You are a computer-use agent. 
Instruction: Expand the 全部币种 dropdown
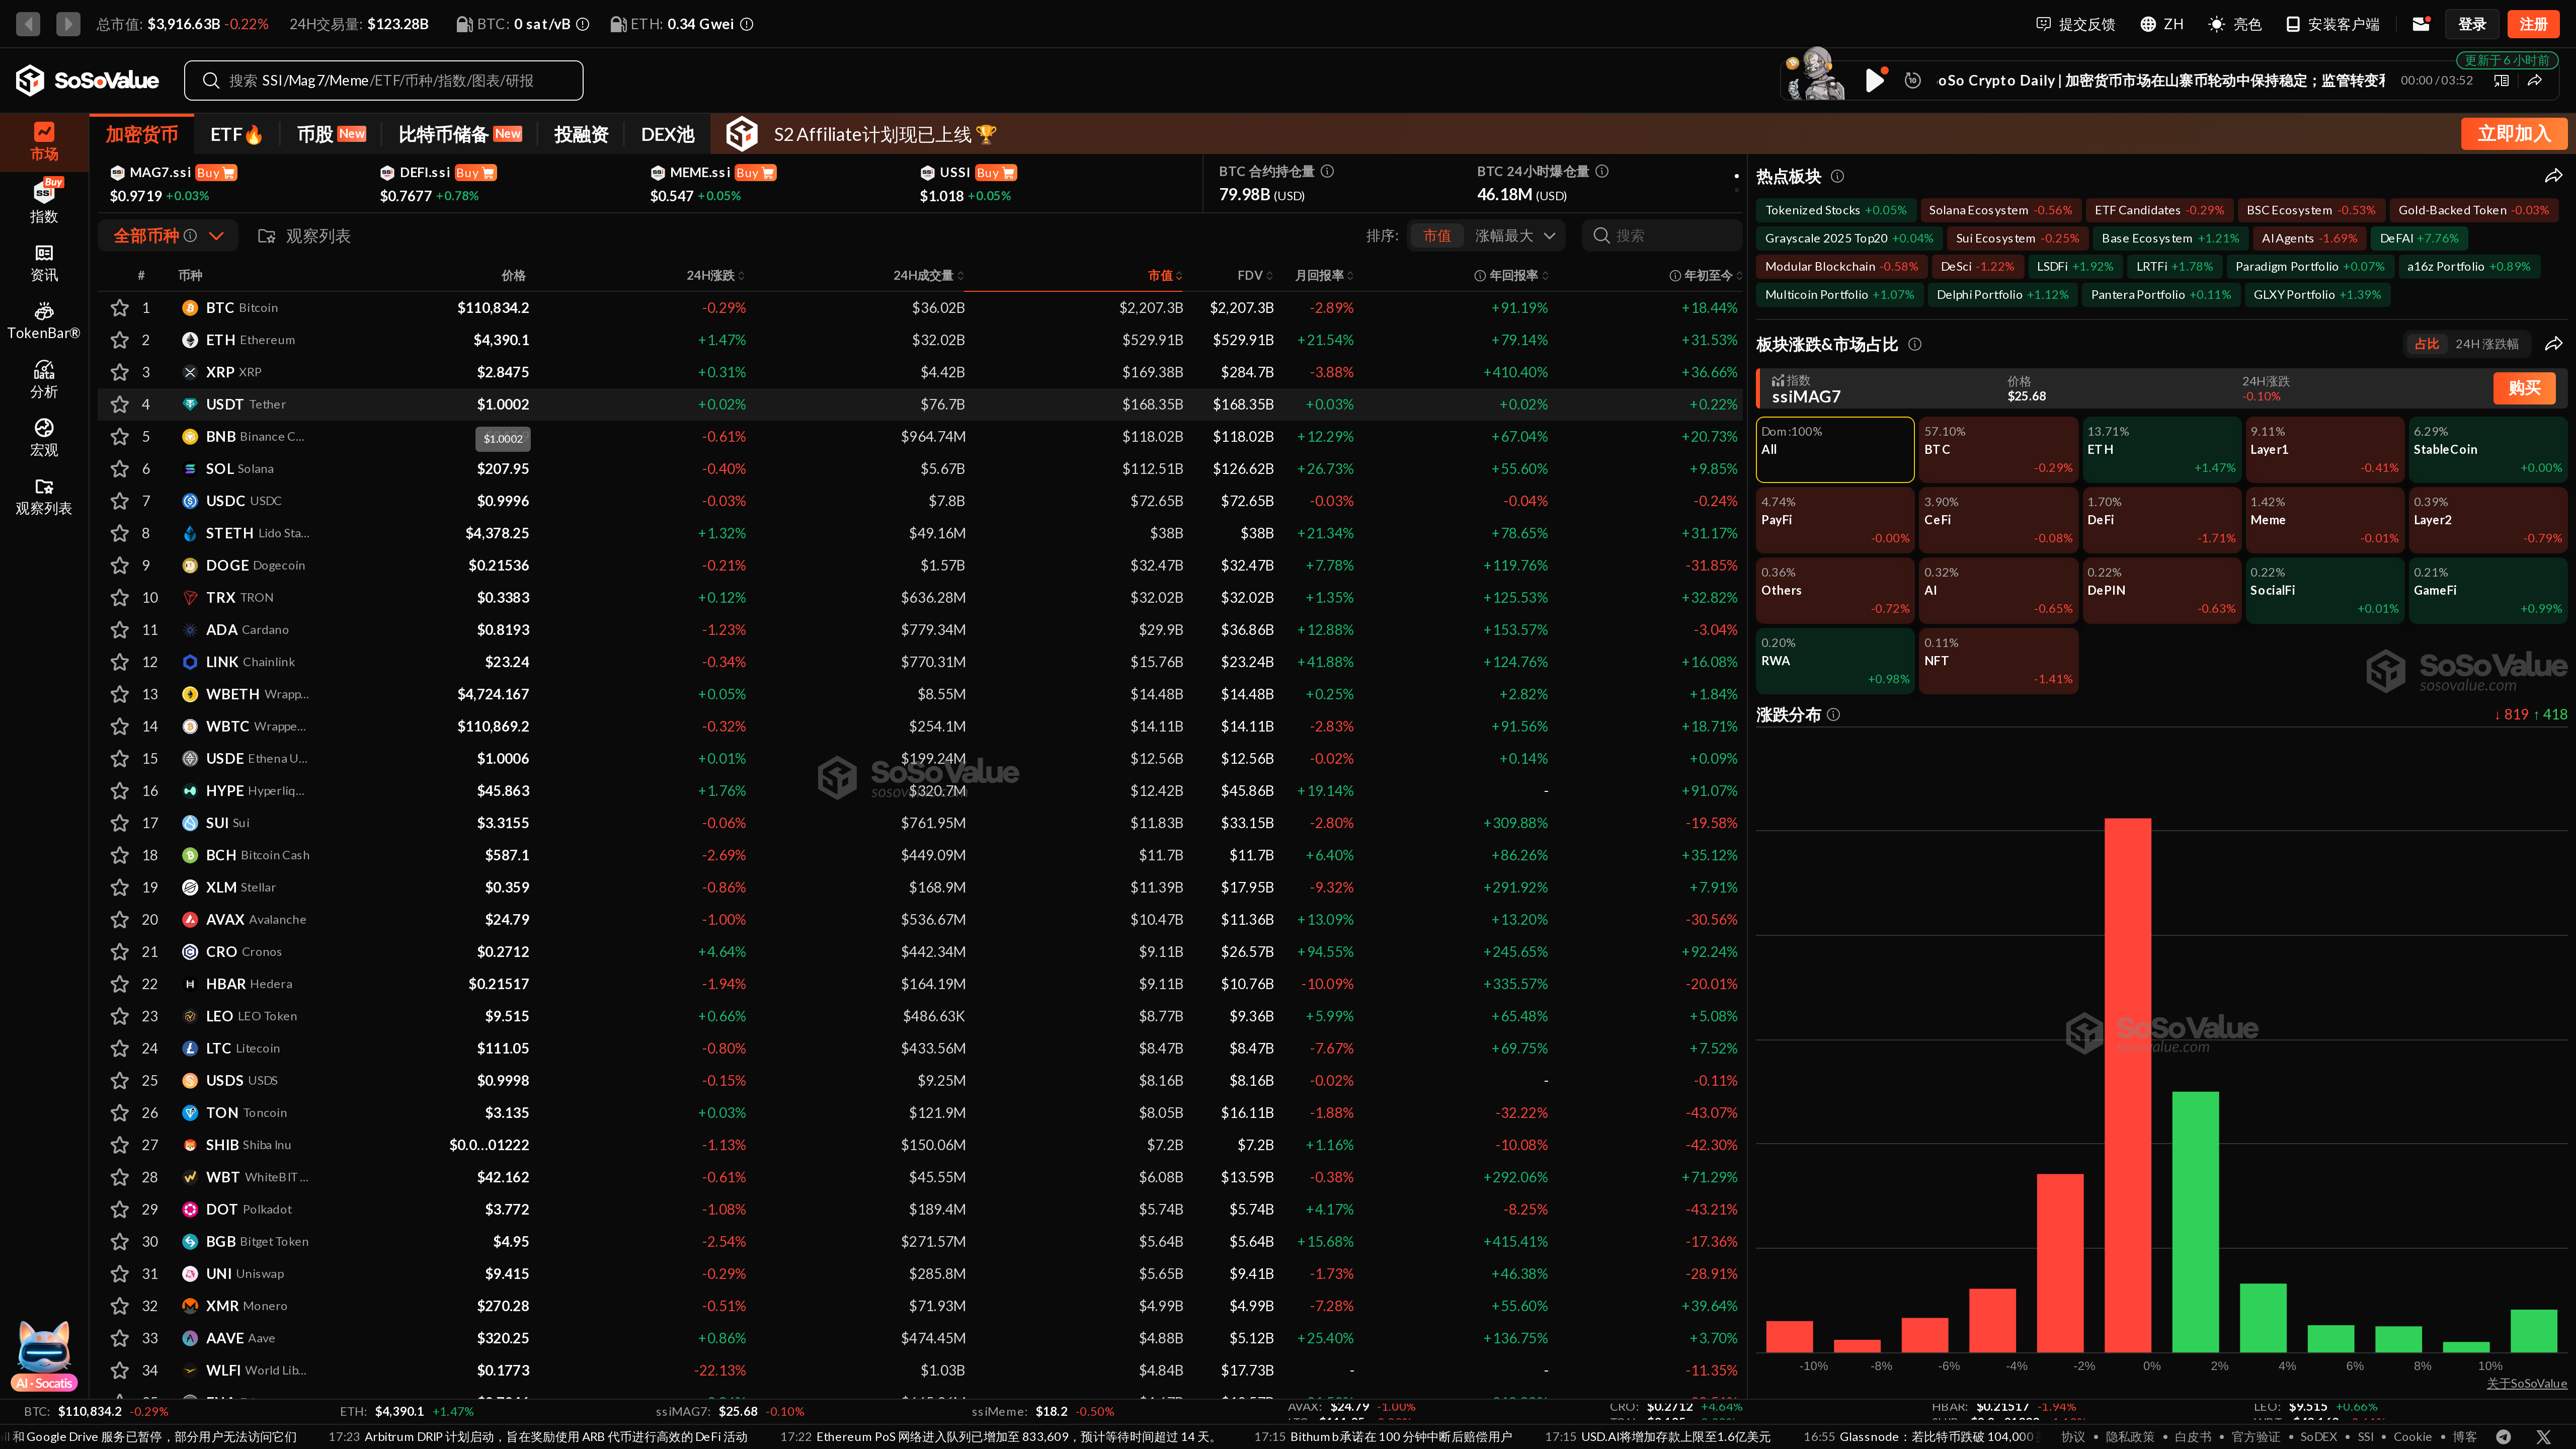(168, 236)
